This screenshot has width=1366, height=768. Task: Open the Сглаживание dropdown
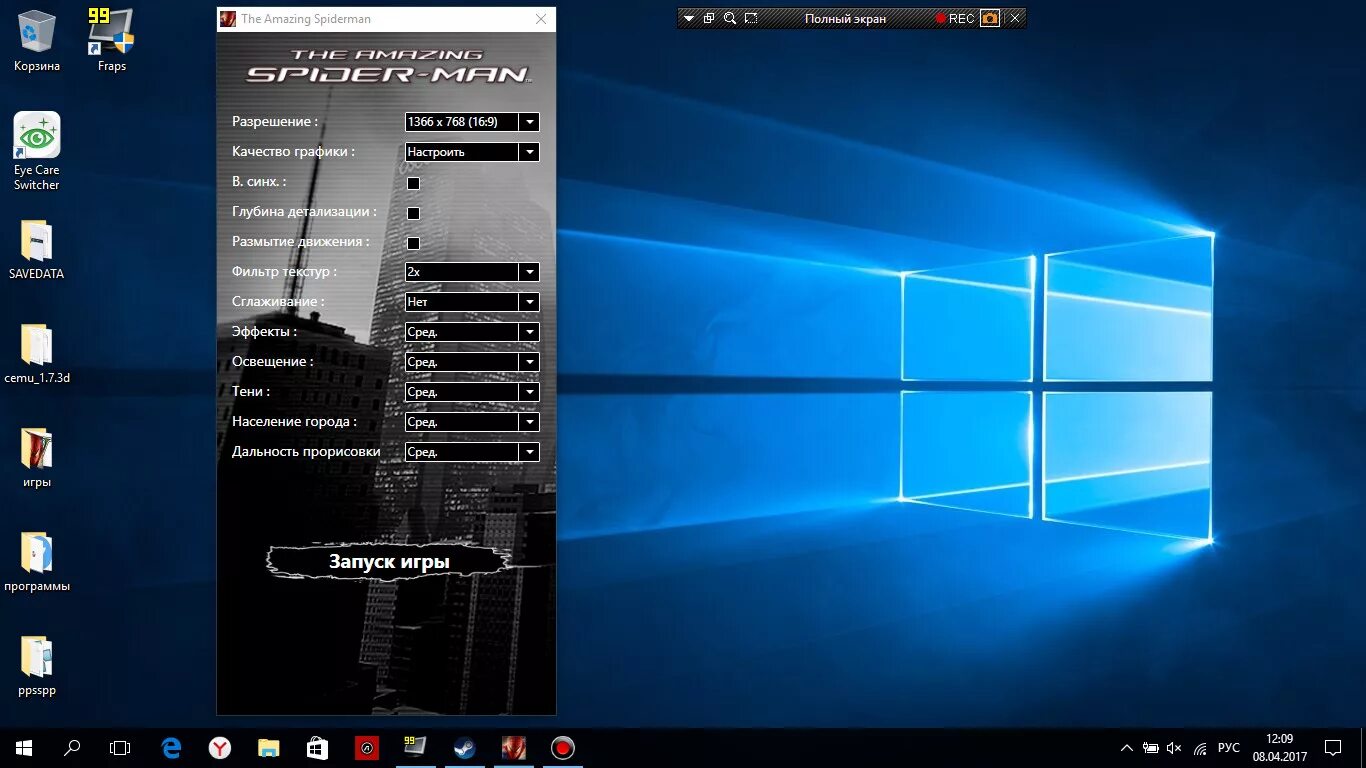click(x=472, y=302)
